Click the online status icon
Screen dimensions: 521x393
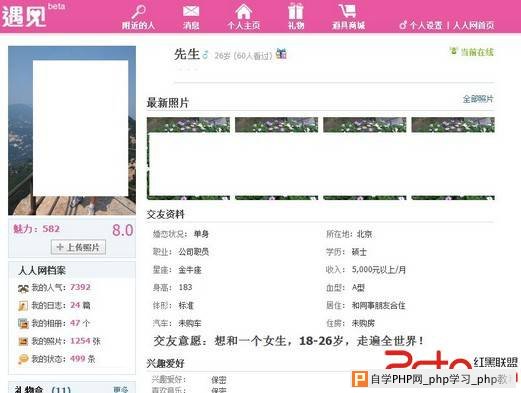coord(453,51)
